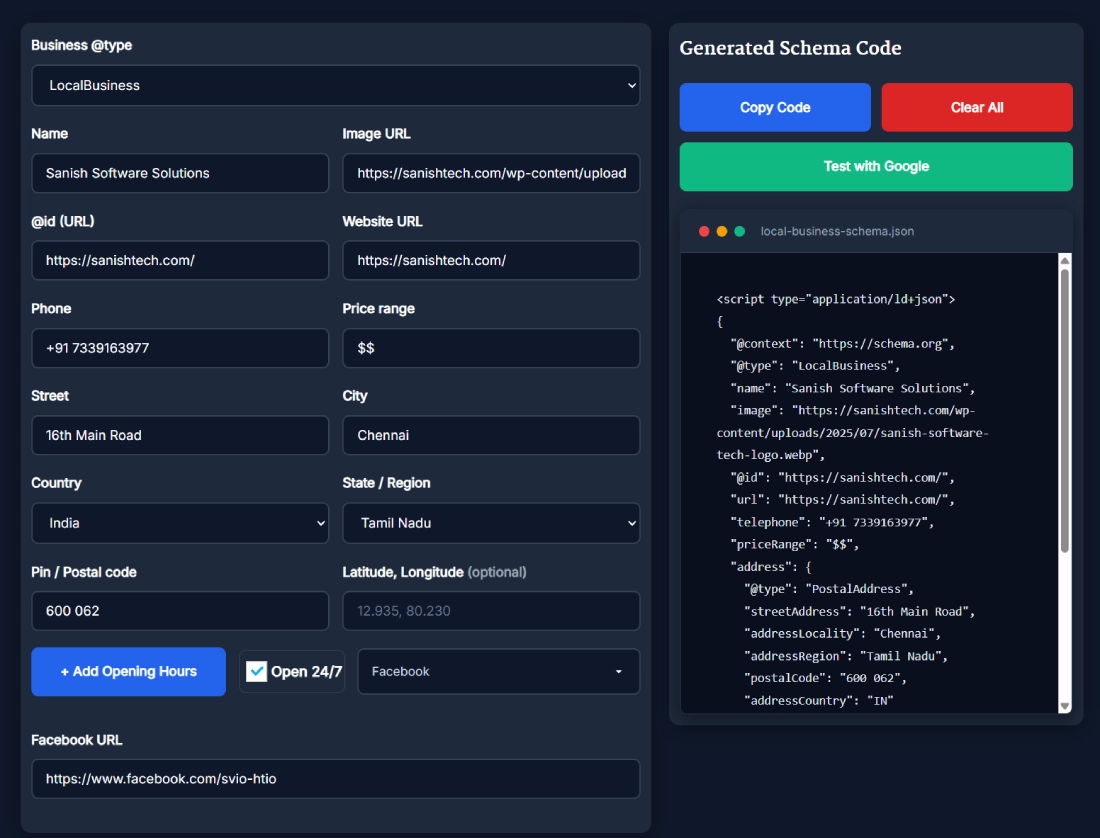Click the City field containing Chennai
The image size is (1100, 838).
(x=491, y=435)
